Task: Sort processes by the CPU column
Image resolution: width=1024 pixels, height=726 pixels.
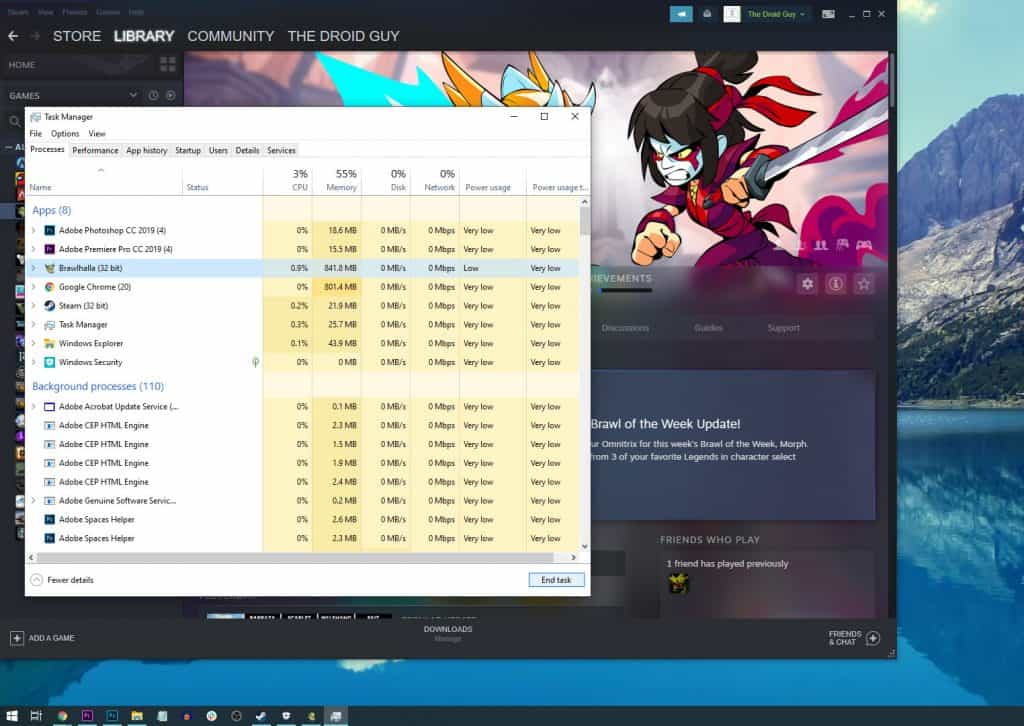Action: (x=288, y=180)
